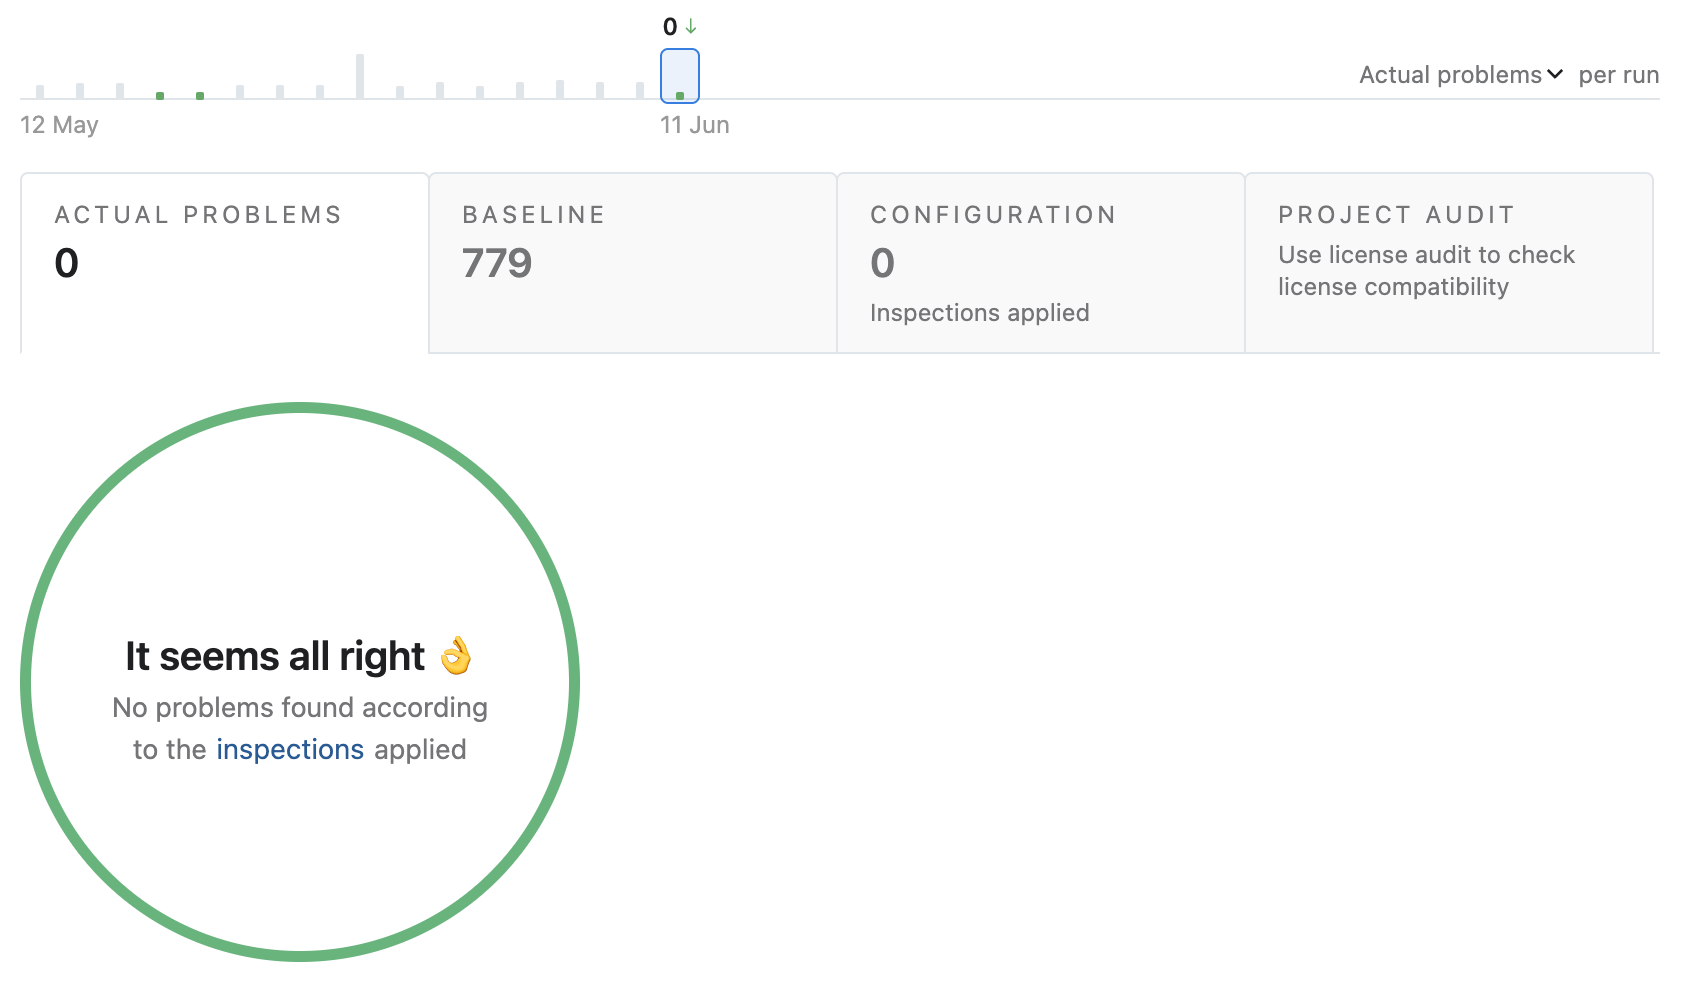
Task: Select the run bar just before the highlighted one
Action: click(x=640, y=90)
